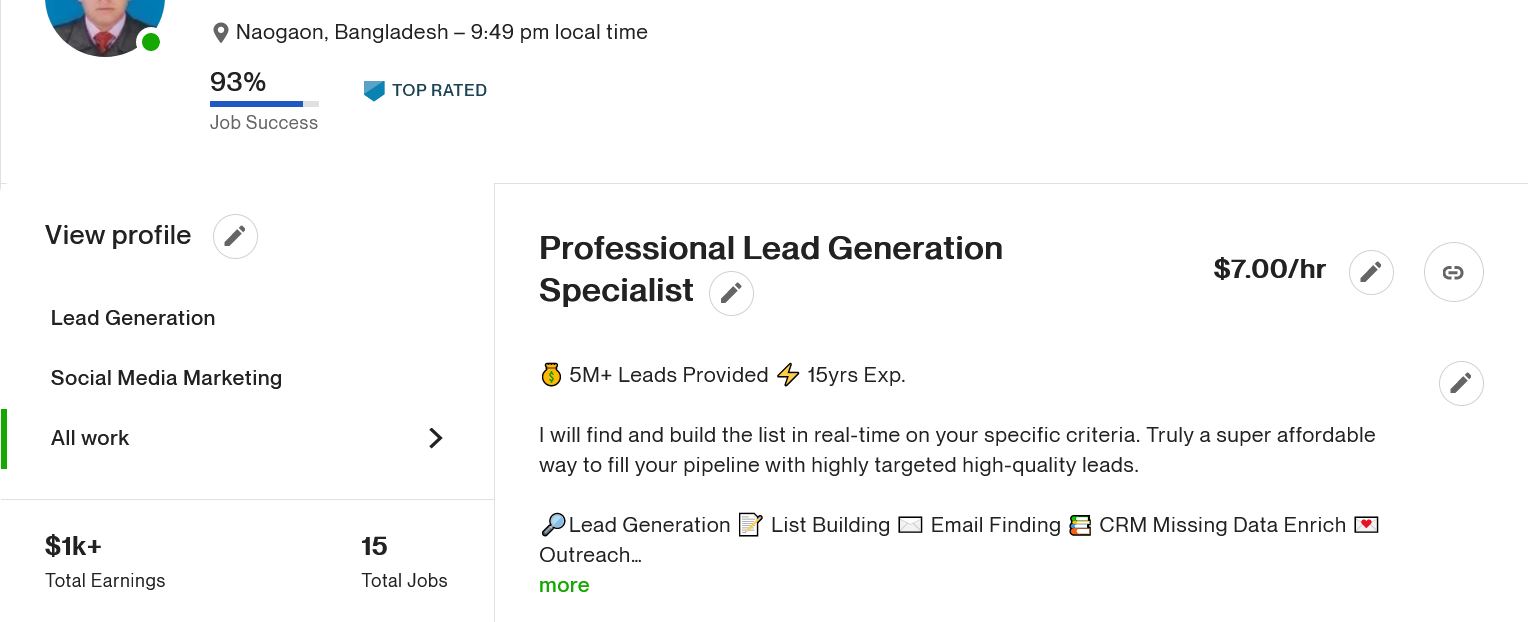Image resolution: width=1528 pixels, height=622 pixels.
Task: Copy profile link with chain icon
Action: (x=1453, y=272)
